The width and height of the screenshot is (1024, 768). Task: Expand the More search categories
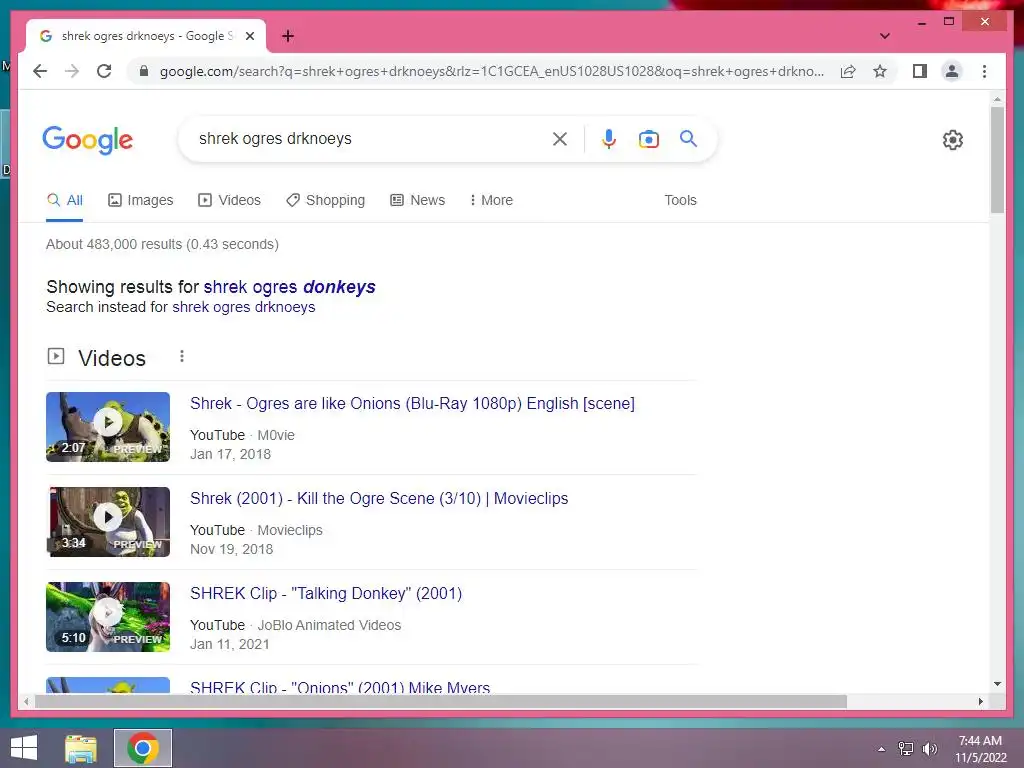491,200
